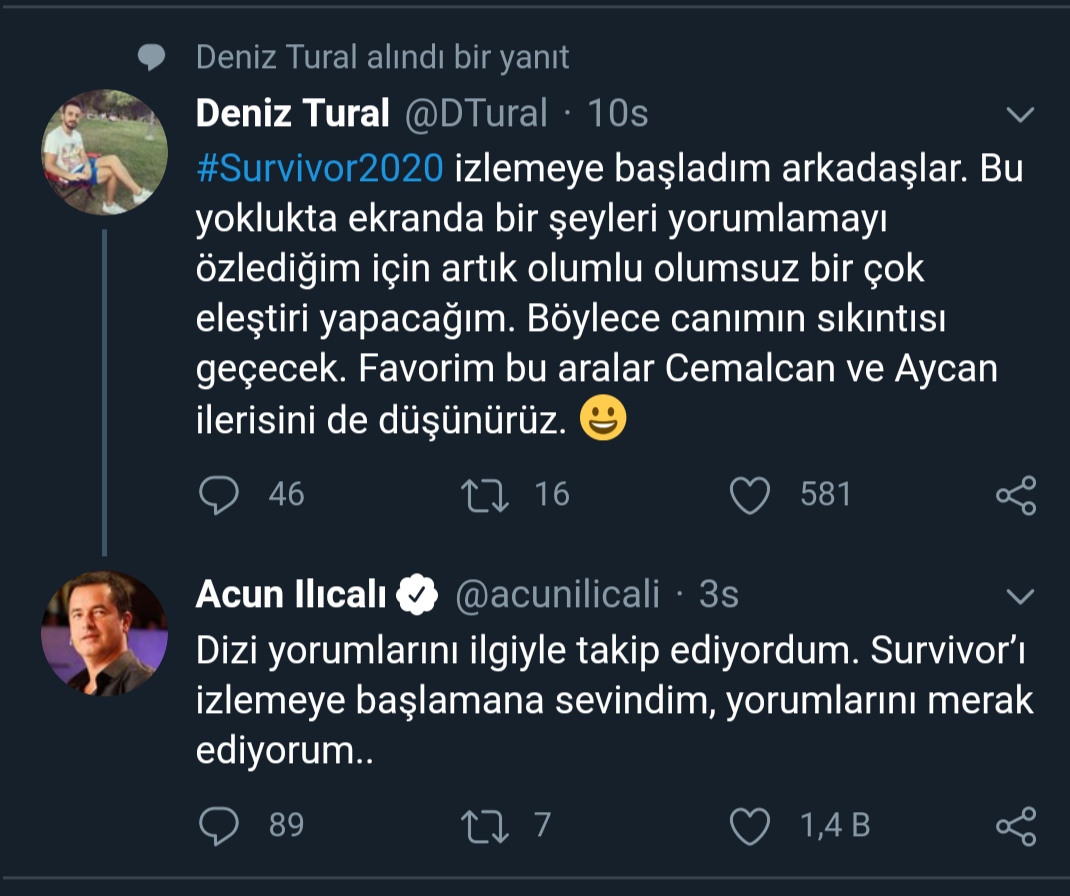Reply to Deniz Tural's tweet
The height and width of the screenshot is (896, 1070).
coord(220,494)
